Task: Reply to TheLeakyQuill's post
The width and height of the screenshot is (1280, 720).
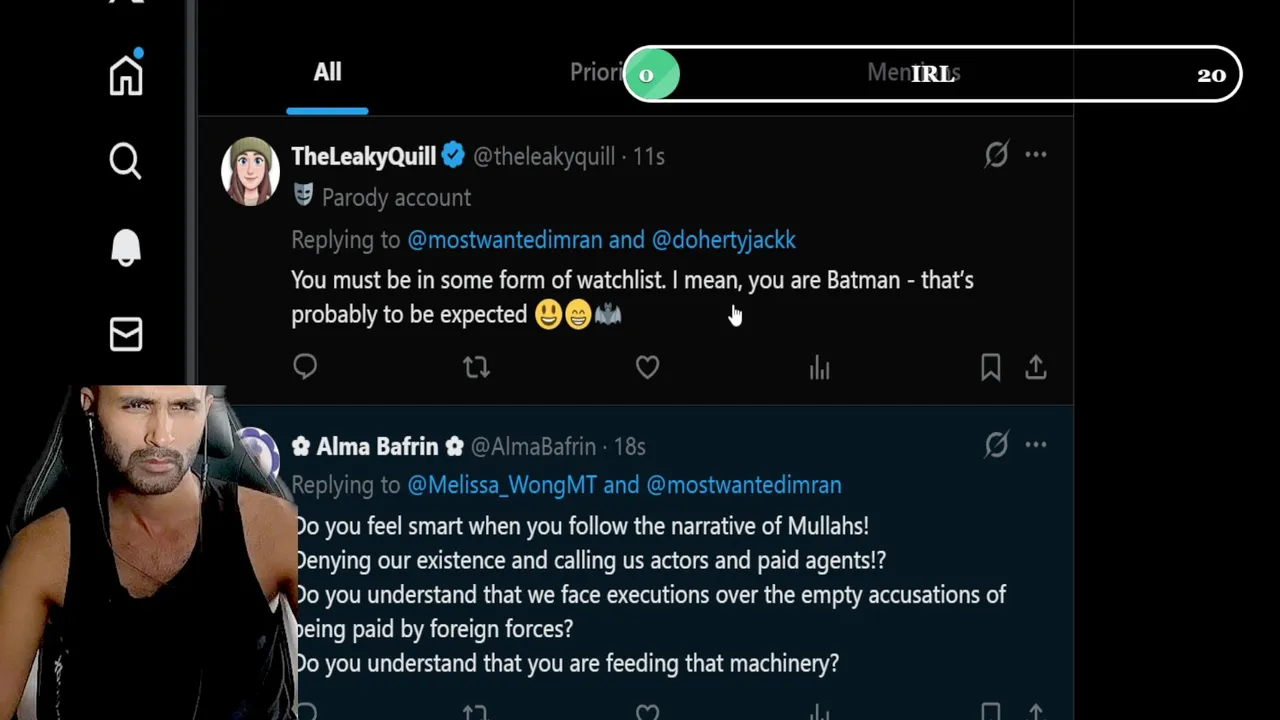Action: click(x=305, y=367)
